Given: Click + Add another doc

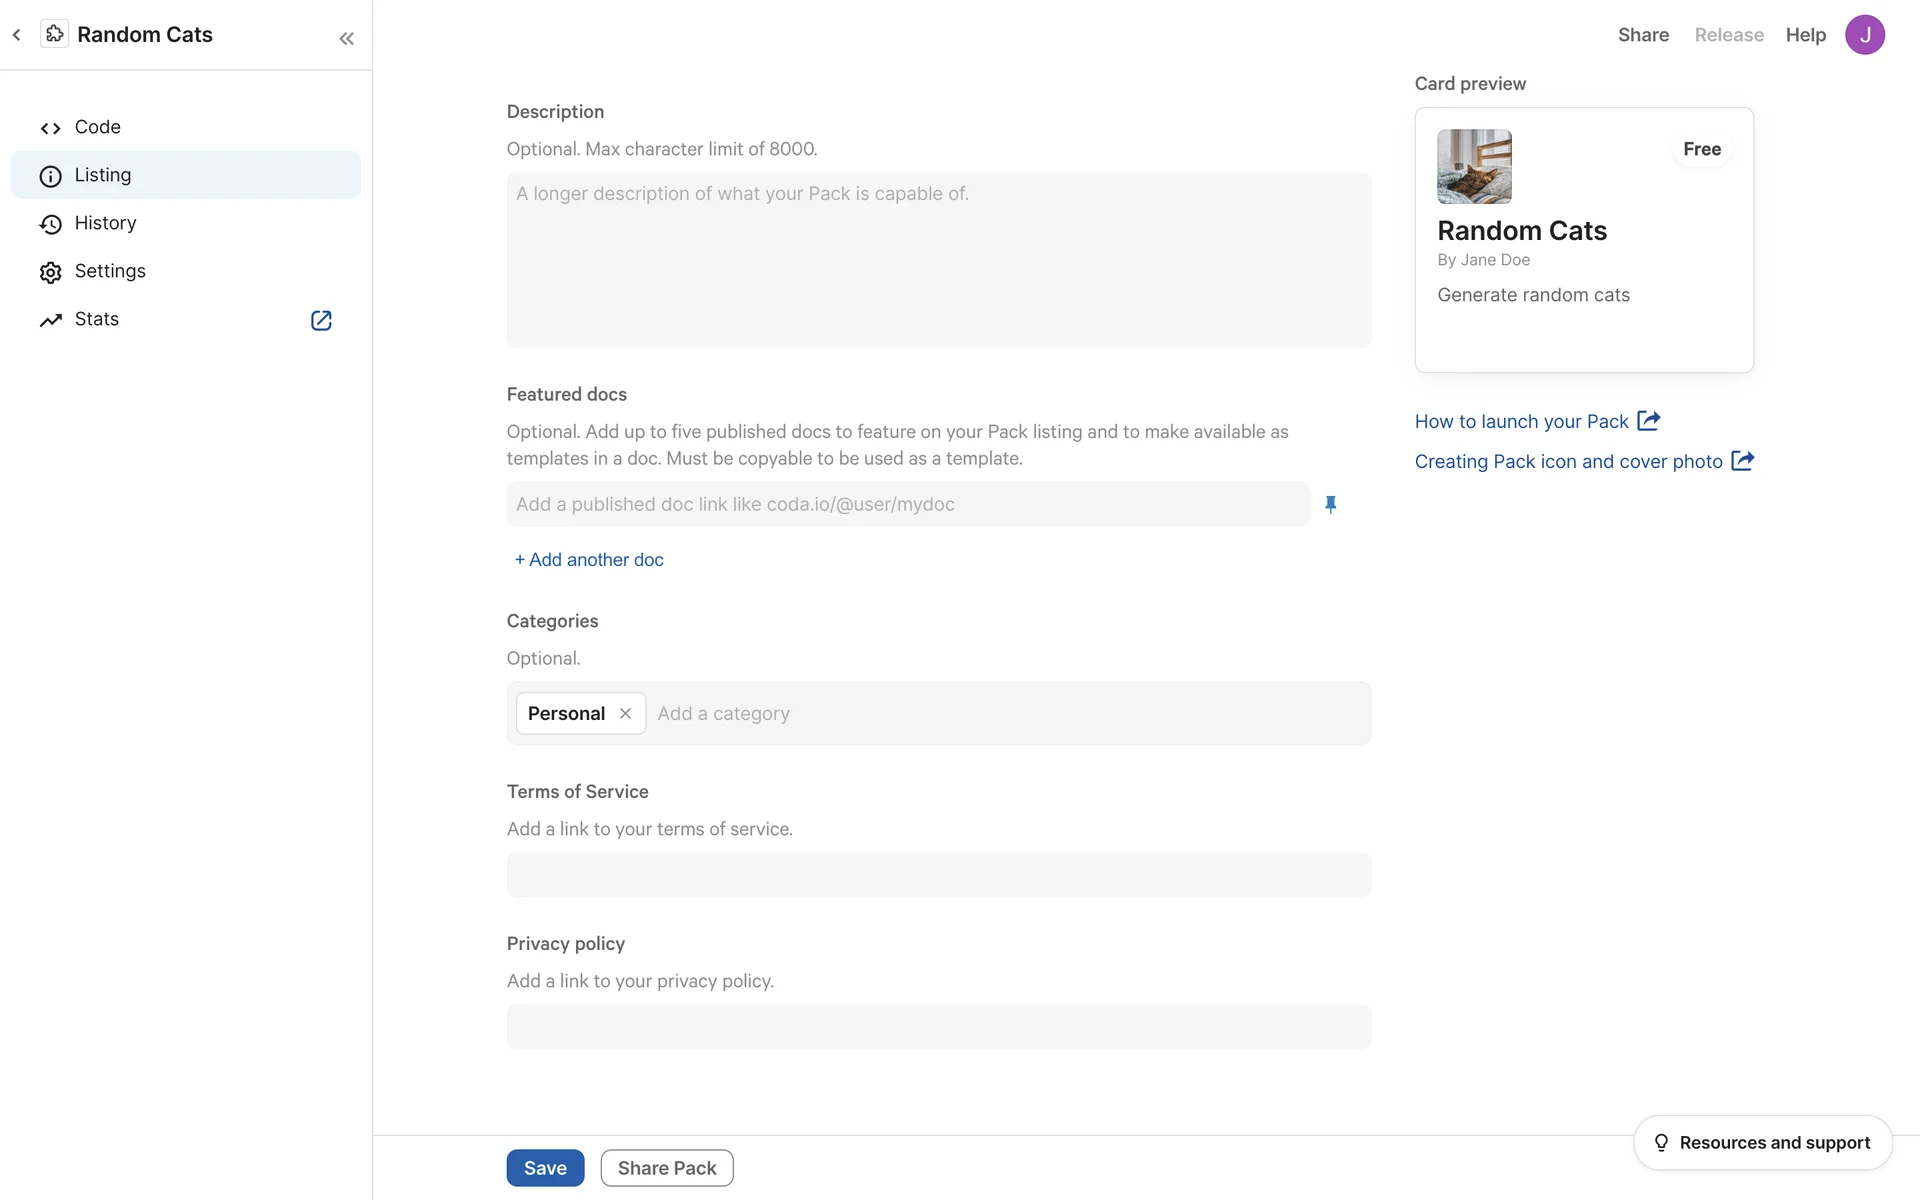Looking at the screenshot, I should coord(589,560).
